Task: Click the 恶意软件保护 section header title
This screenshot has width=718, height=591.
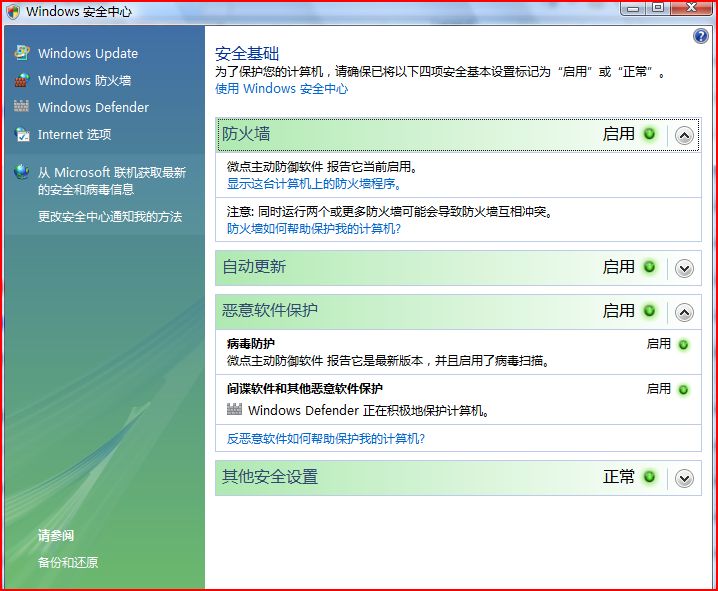Action: click(x=270, y=310)
